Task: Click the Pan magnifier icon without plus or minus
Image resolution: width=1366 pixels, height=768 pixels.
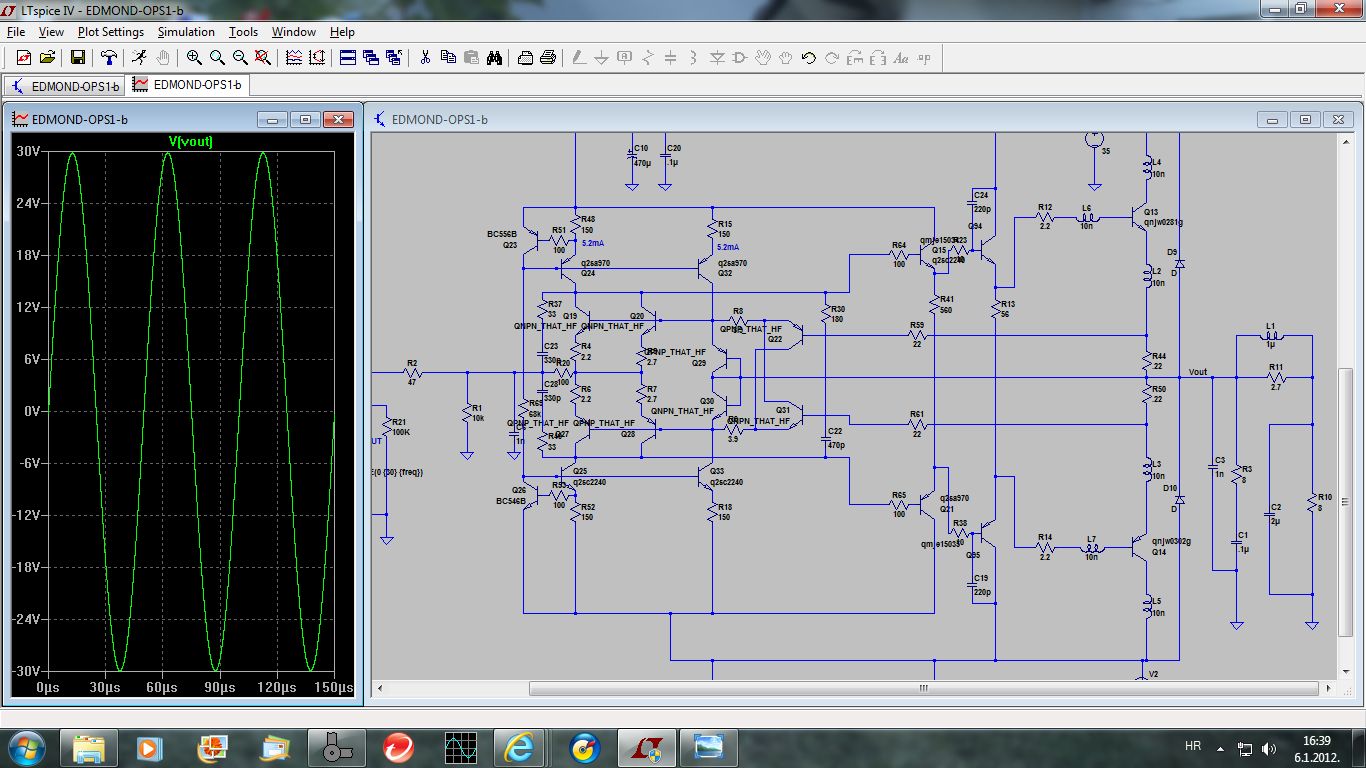Action: [217, 58]
